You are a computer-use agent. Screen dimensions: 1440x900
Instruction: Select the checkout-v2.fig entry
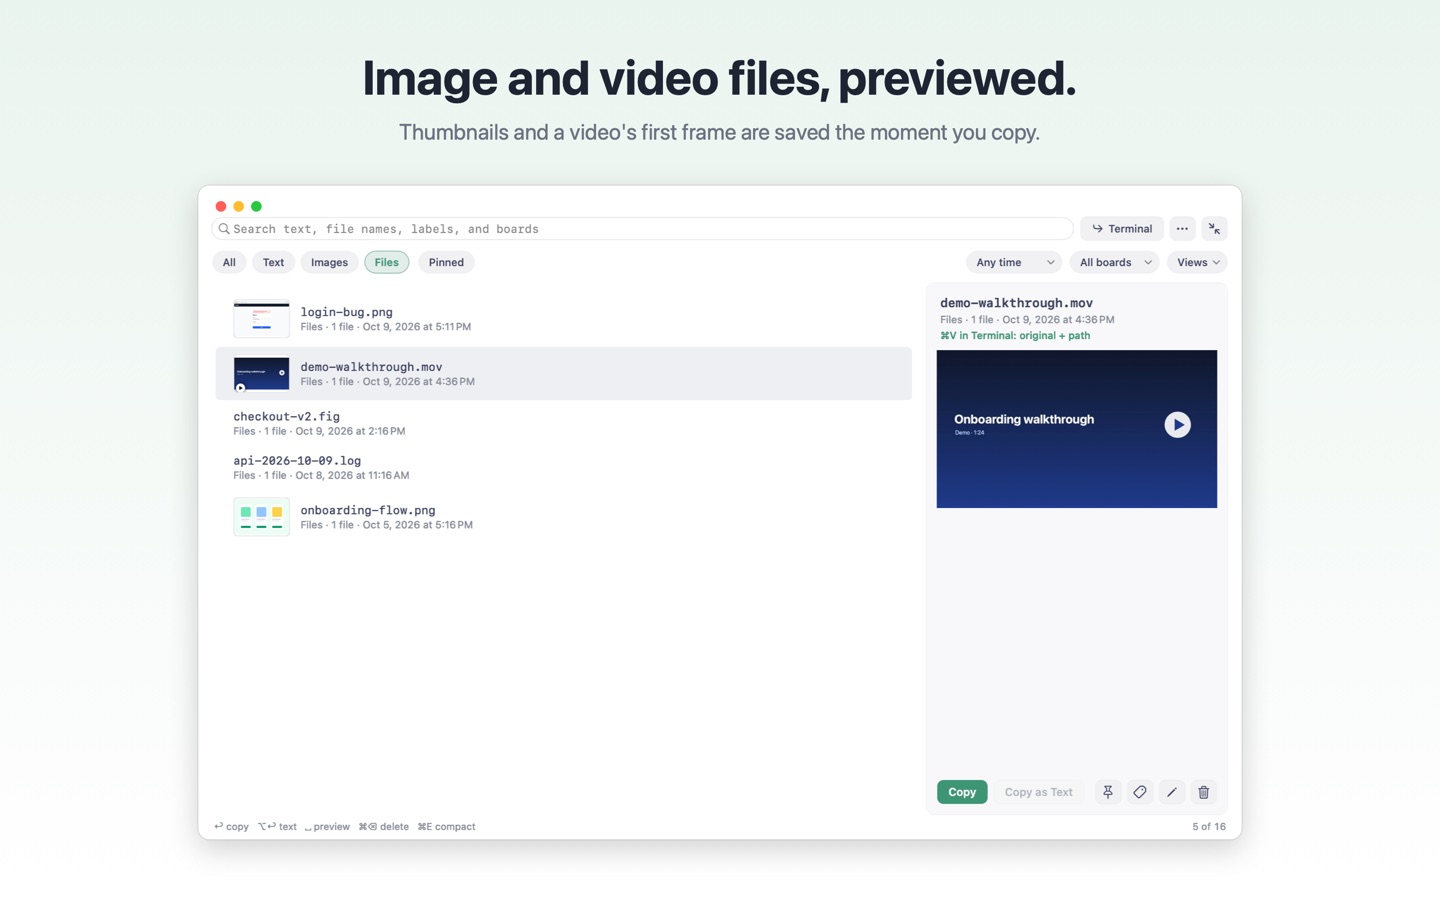coord(563,423)
